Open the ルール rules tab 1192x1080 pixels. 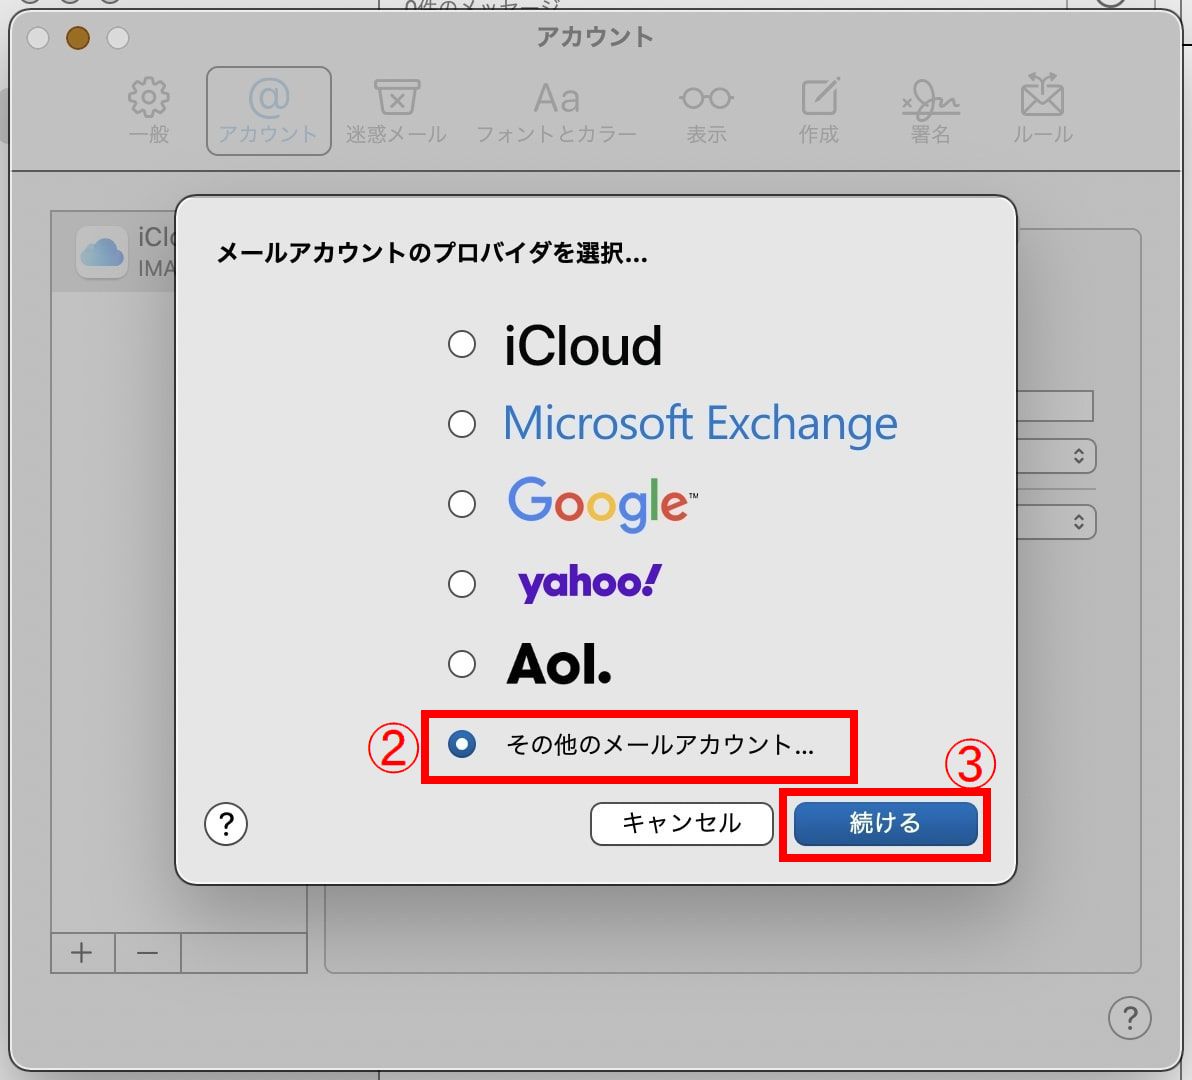point(1042,110)
